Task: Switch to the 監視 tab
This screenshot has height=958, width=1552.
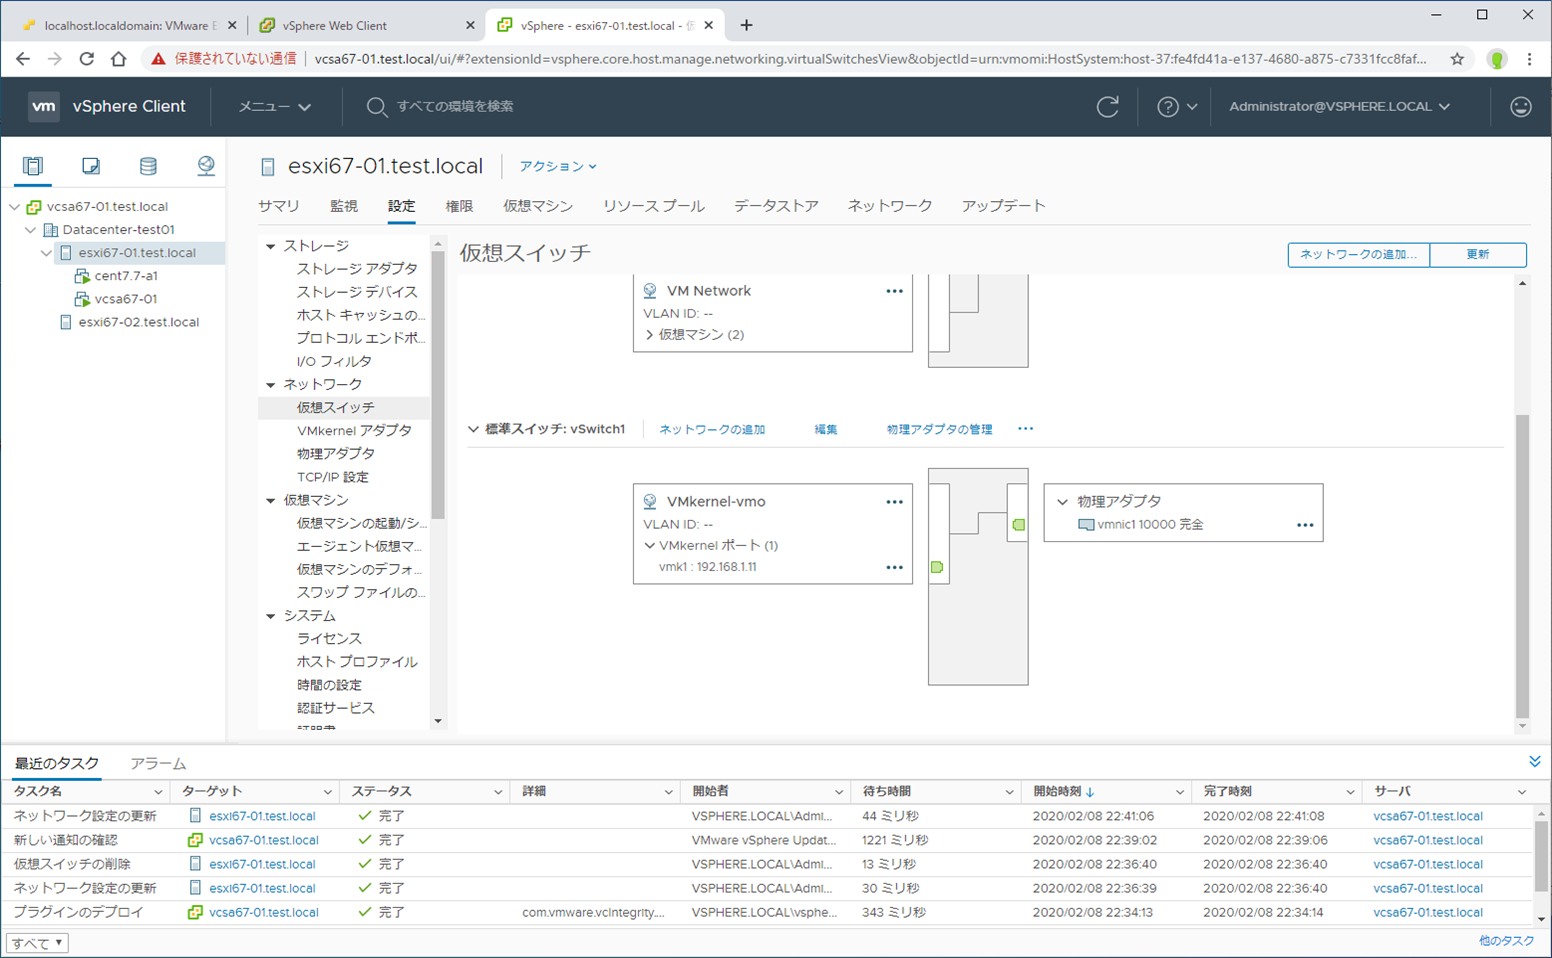Action: (344, 206)
